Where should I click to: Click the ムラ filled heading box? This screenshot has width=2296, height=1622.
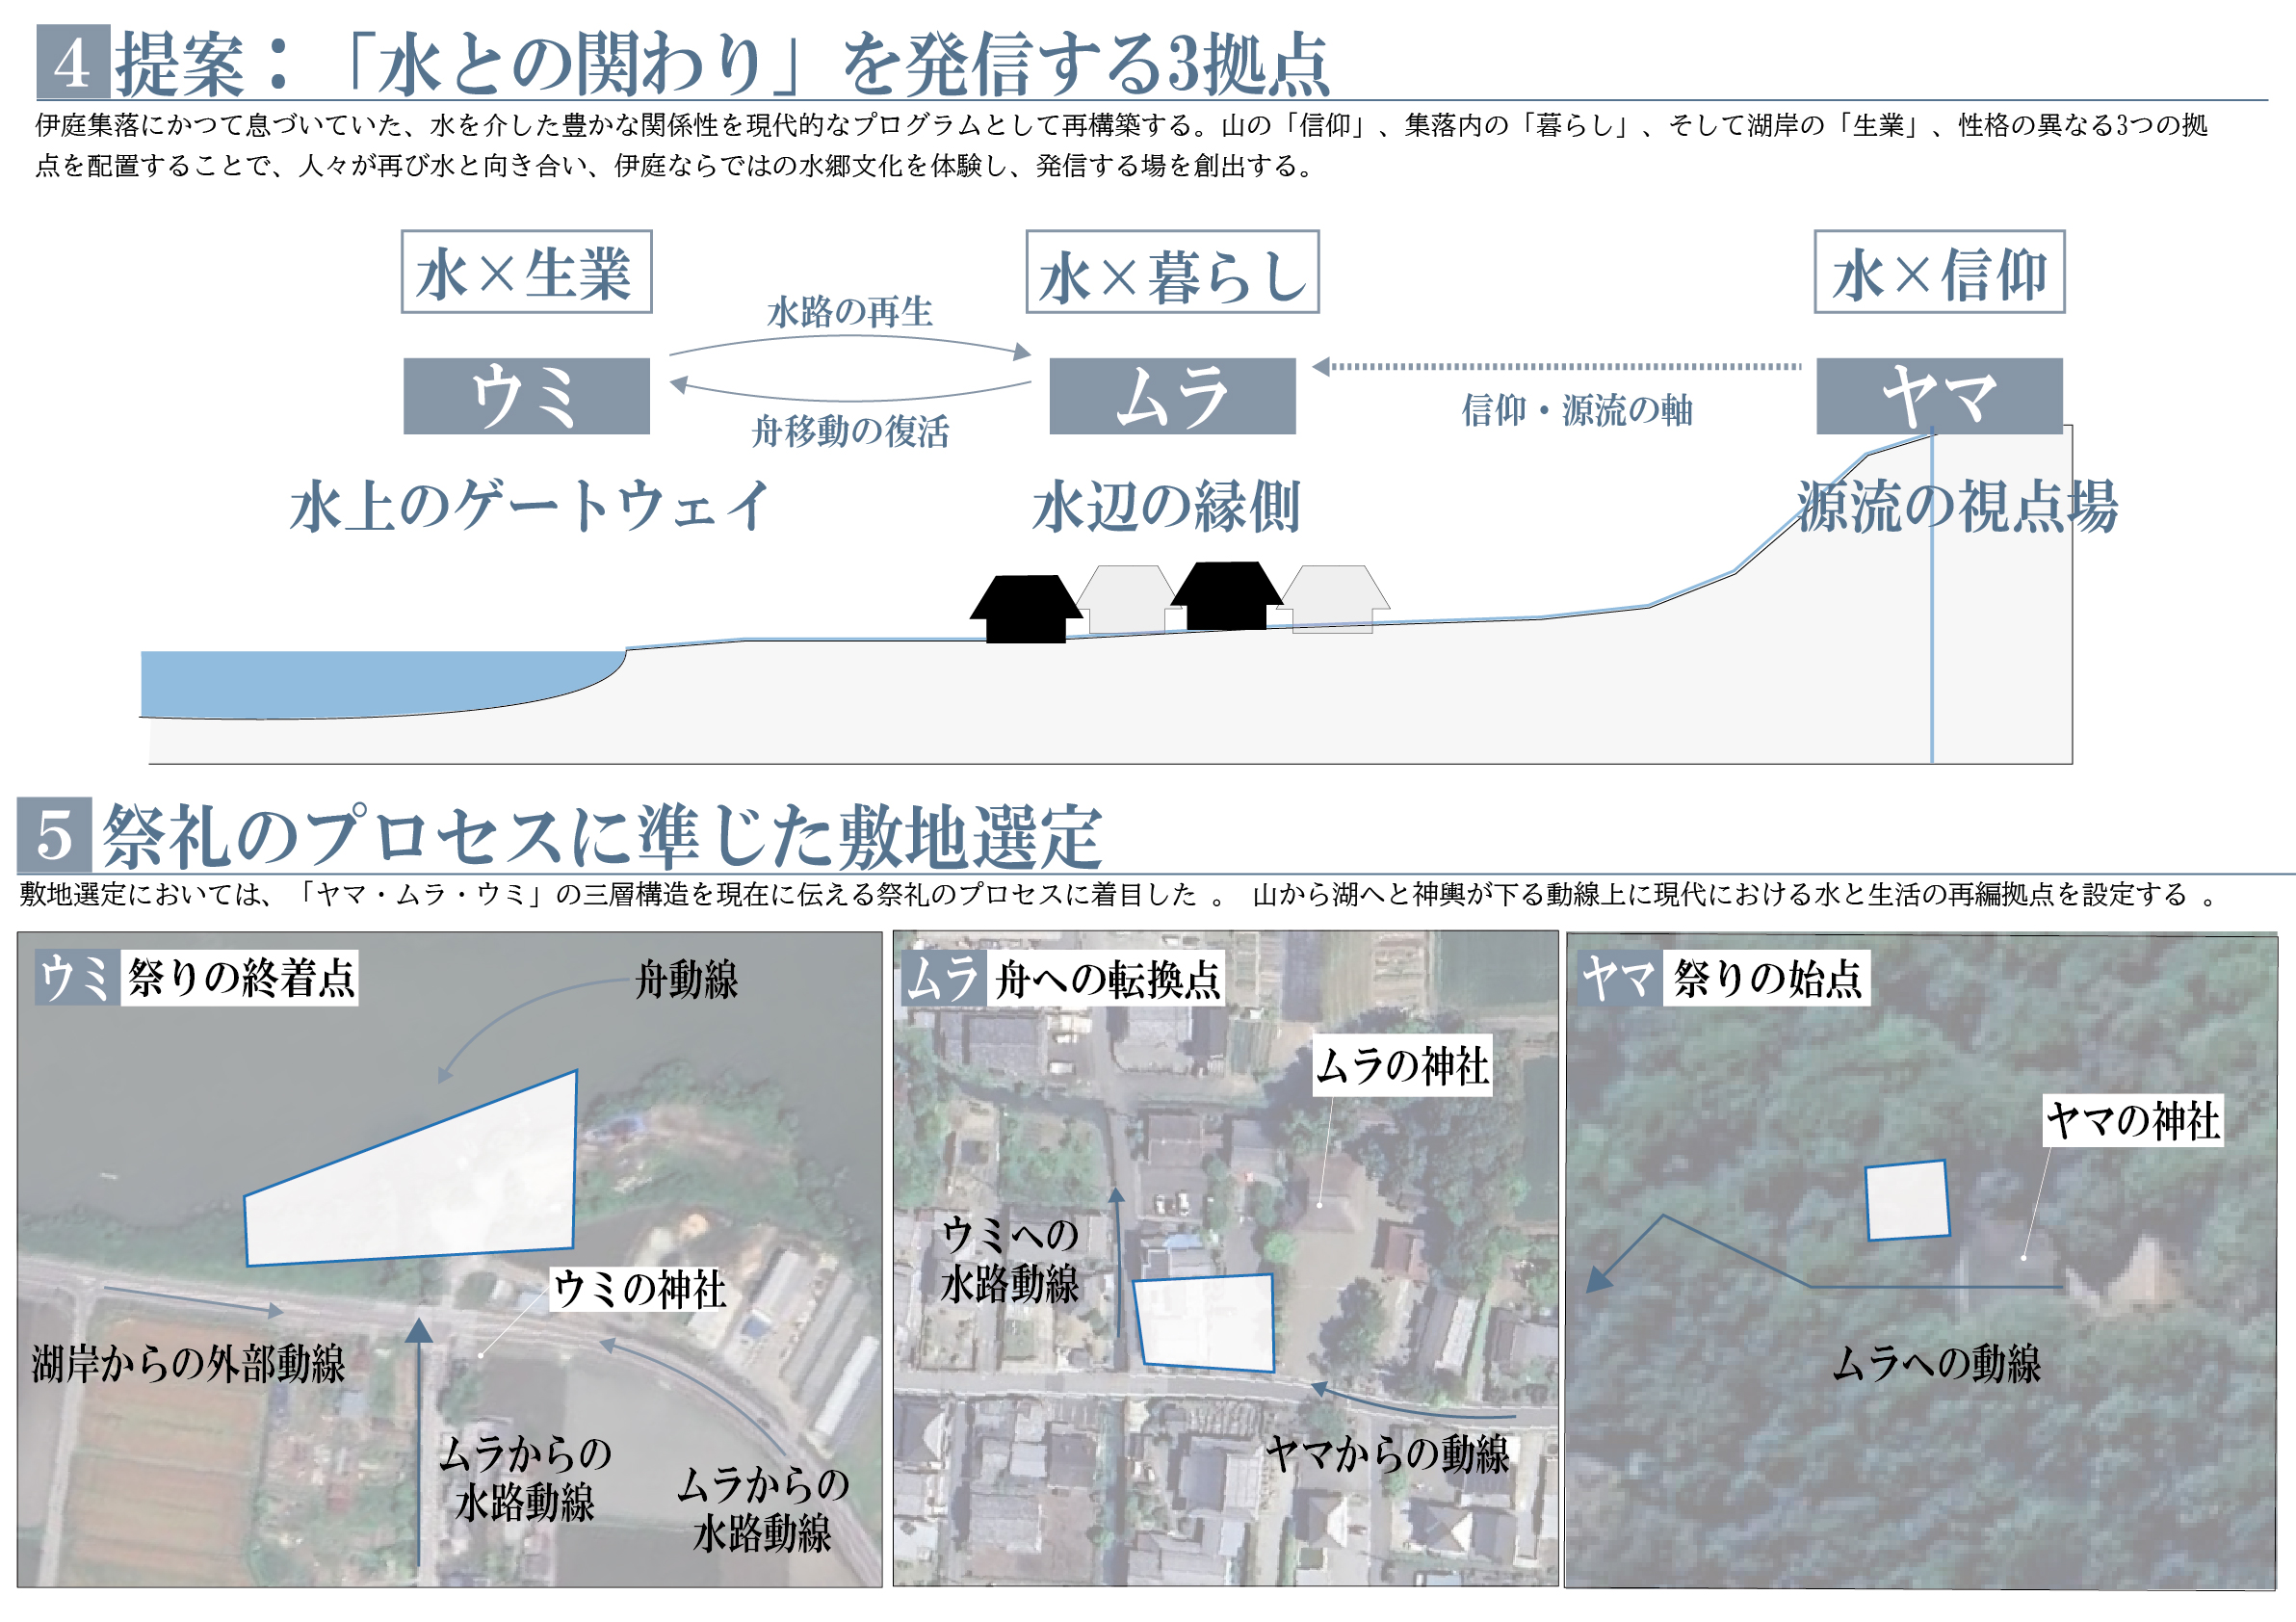click(x=1172, y=396)
